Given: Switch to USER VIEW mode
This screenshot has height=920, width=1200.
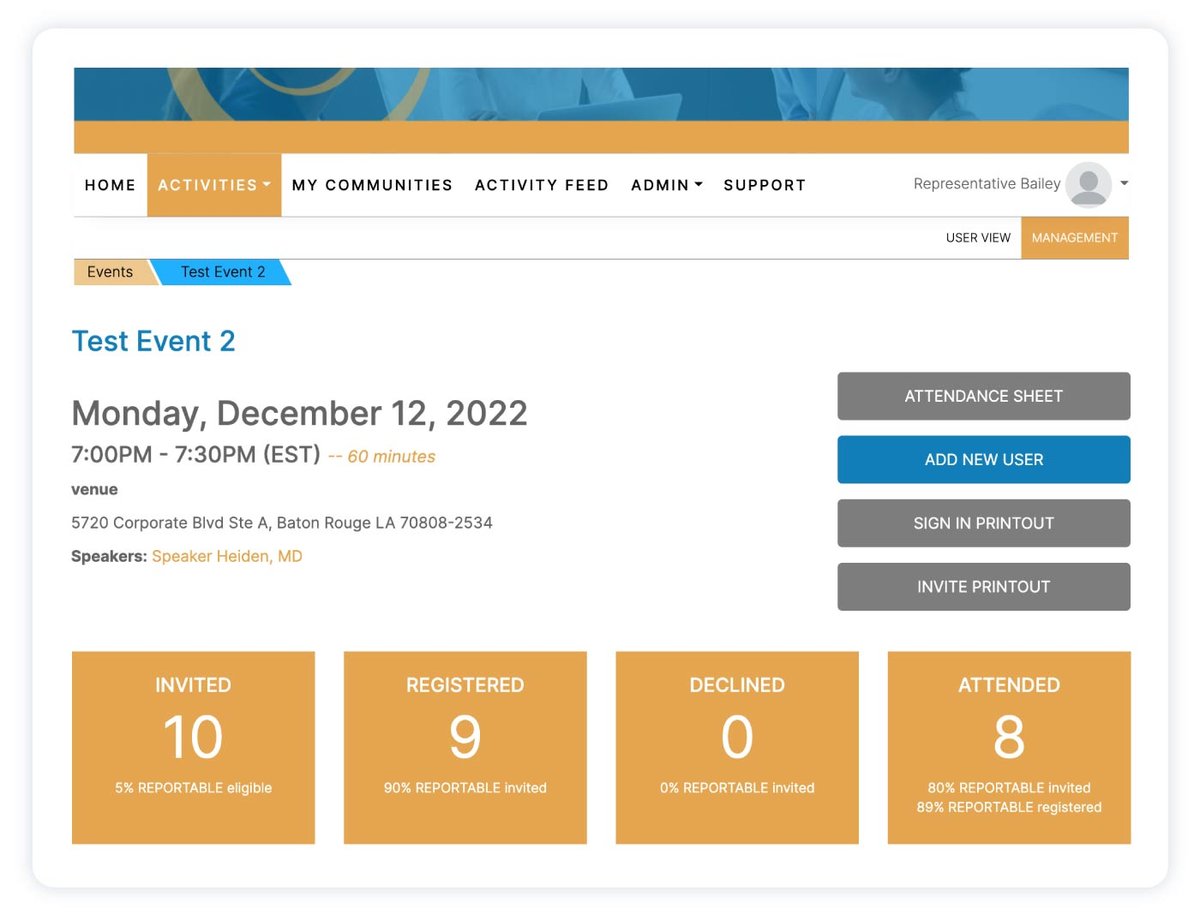Looking at the screenshot, I should [x=978, y=238].
